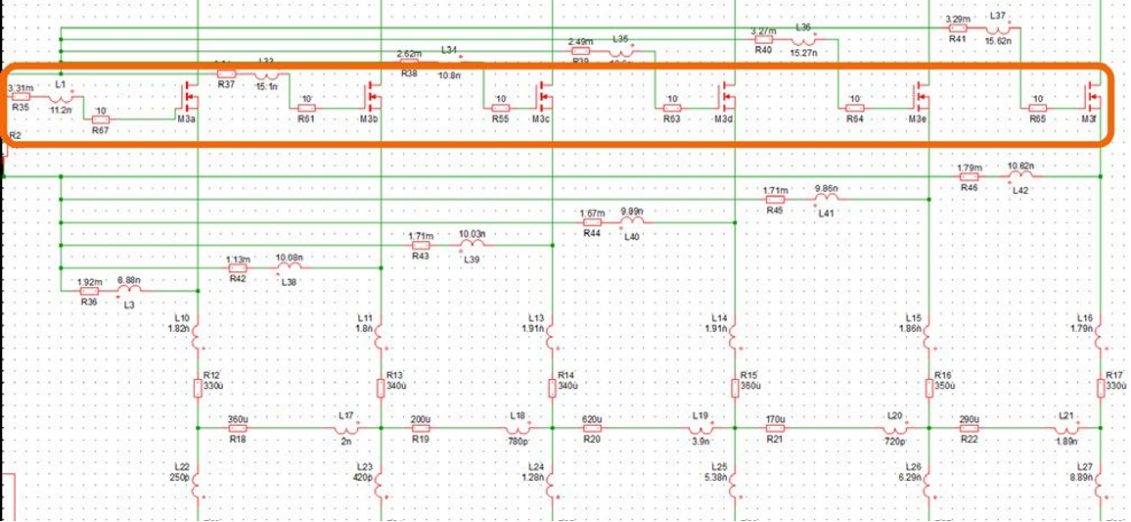Click the 1.79n value of L16
This screenshot has width=1131, height=522.
1083,328
